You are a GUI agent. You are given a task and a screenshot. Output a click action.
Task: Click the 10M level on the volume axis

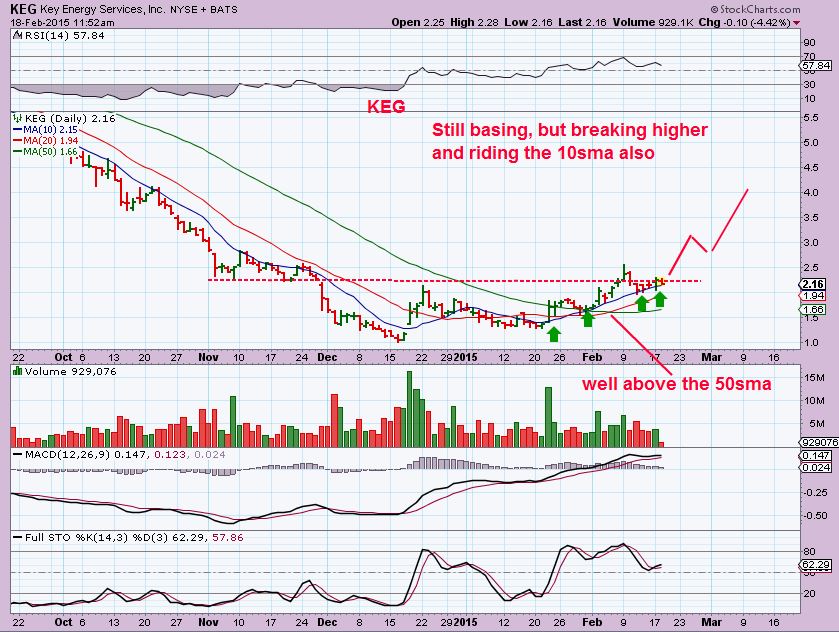[813, 400]
